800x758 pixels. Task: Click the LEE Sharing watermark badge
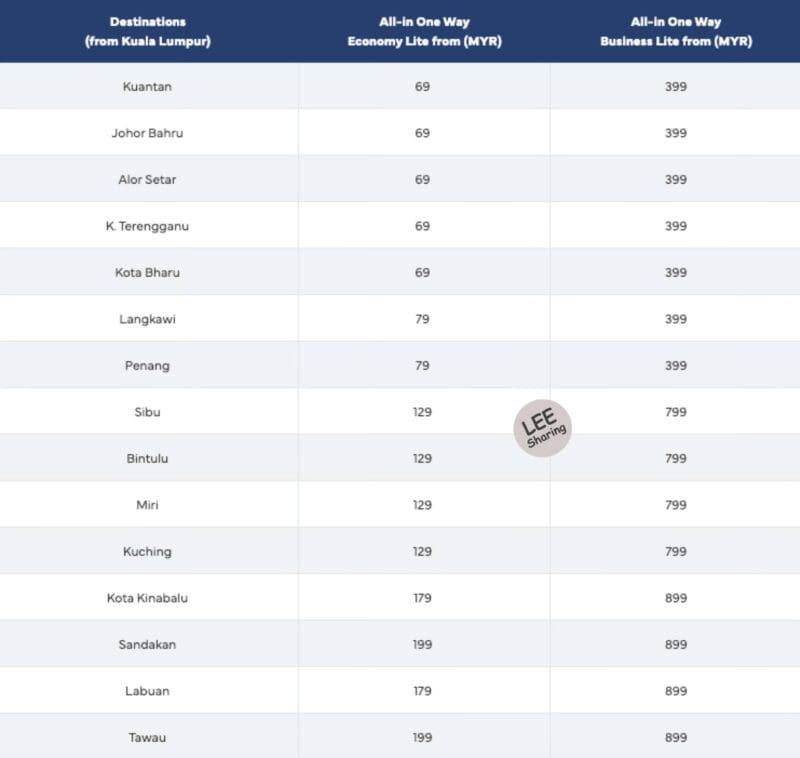pos(542,428)
